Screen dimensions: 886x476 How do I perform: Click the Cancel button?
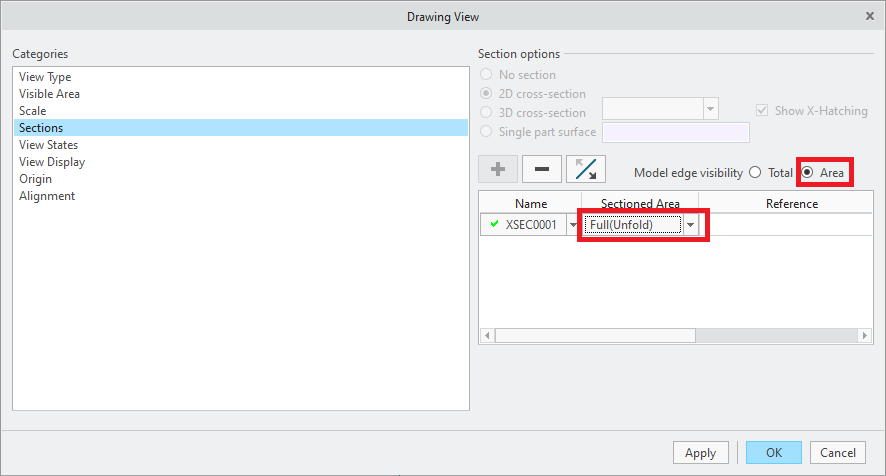(837, 453)
